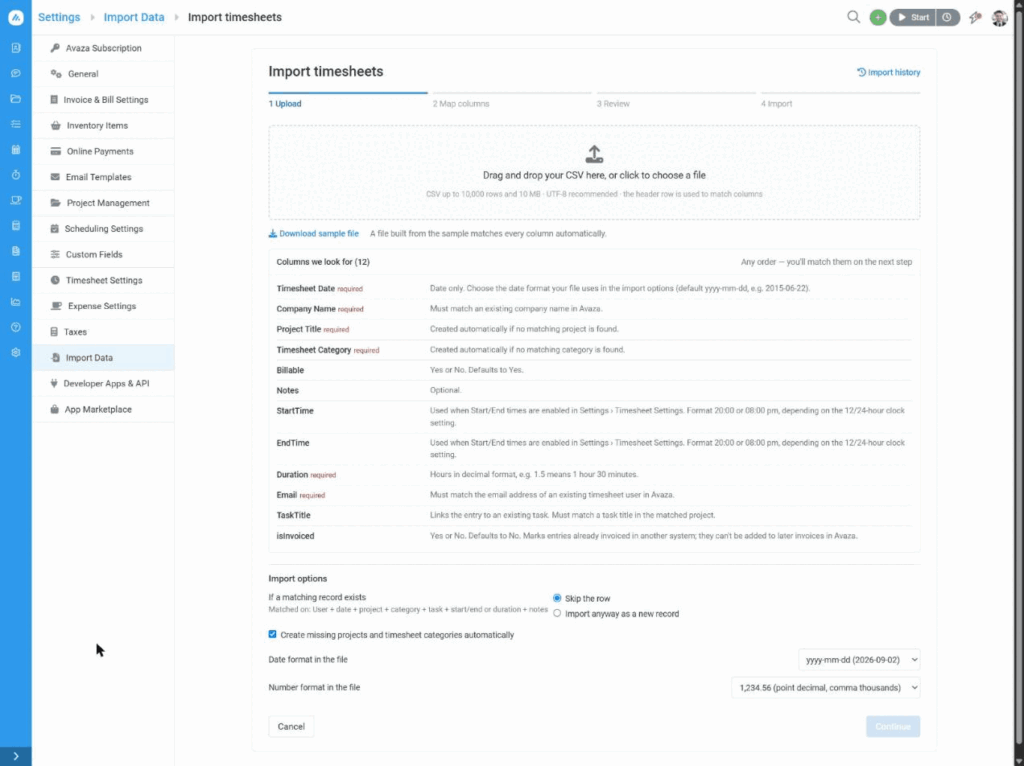Image resolution: width=1024 pixels, height=766 pixels.
Task: Open the clock icon beside Start timer
Action: [x=947, y=18]
